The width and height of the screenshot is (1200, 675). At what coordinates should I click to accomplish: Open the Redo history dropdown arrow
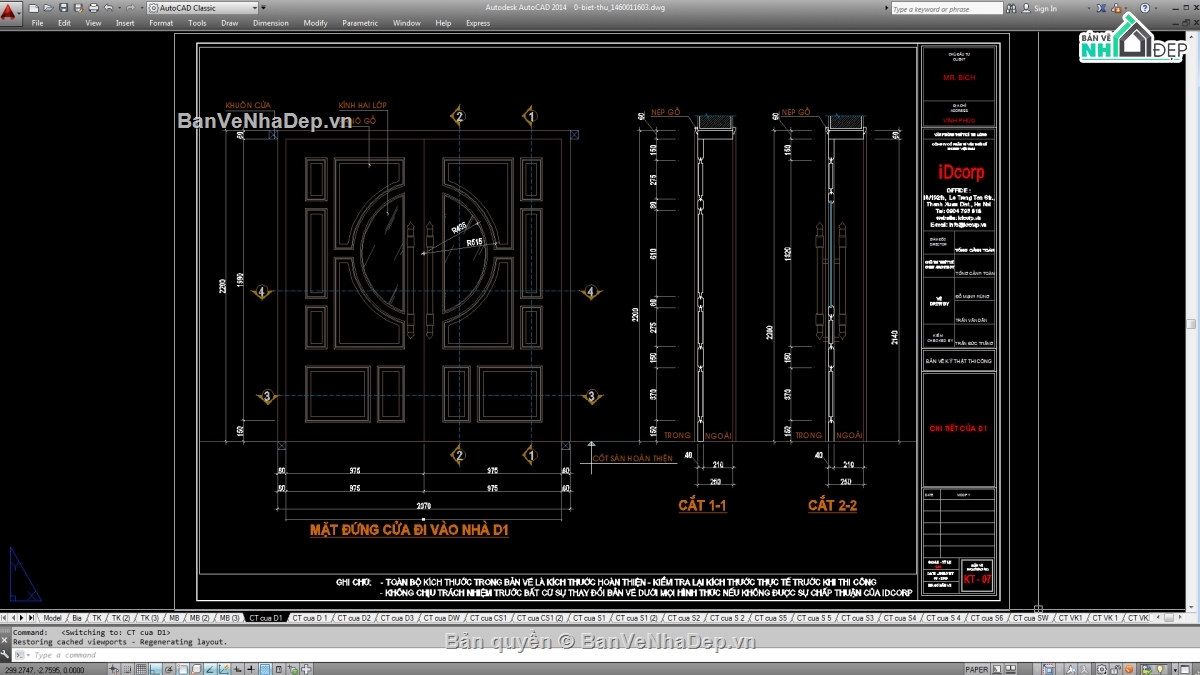pyautogui.click(x=142, y=8)
